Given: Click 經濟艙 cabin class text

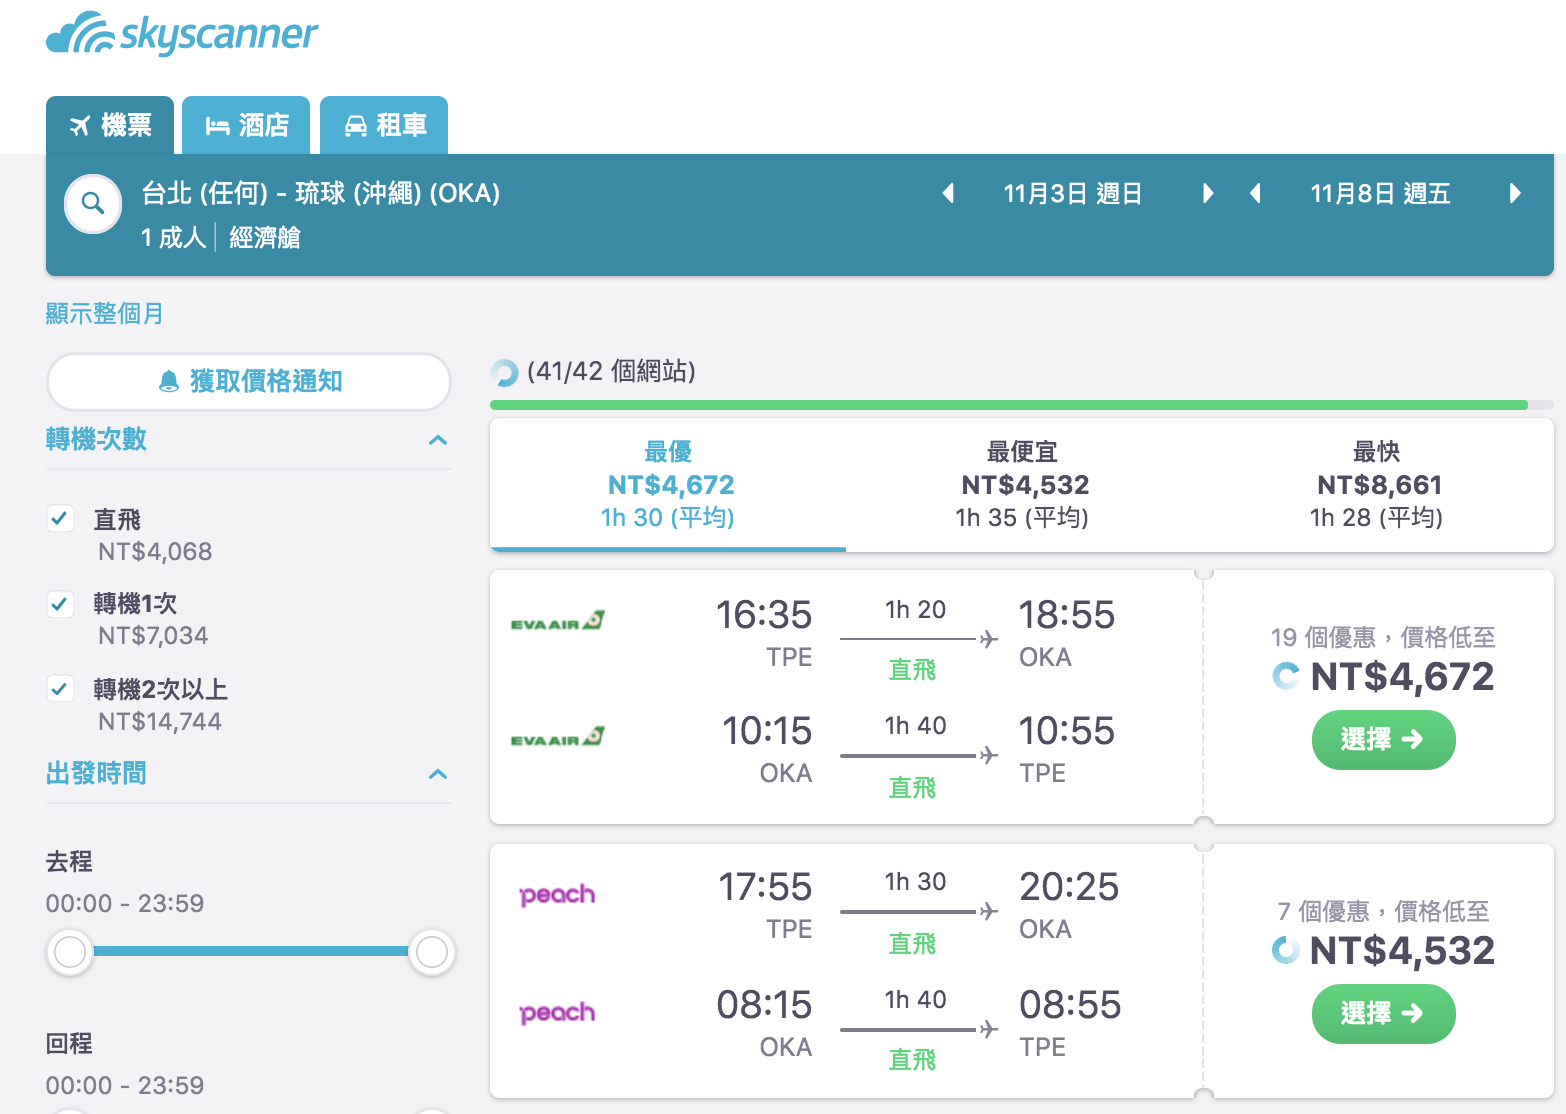Looking at the screenshot, I should (x=265, y=237).
